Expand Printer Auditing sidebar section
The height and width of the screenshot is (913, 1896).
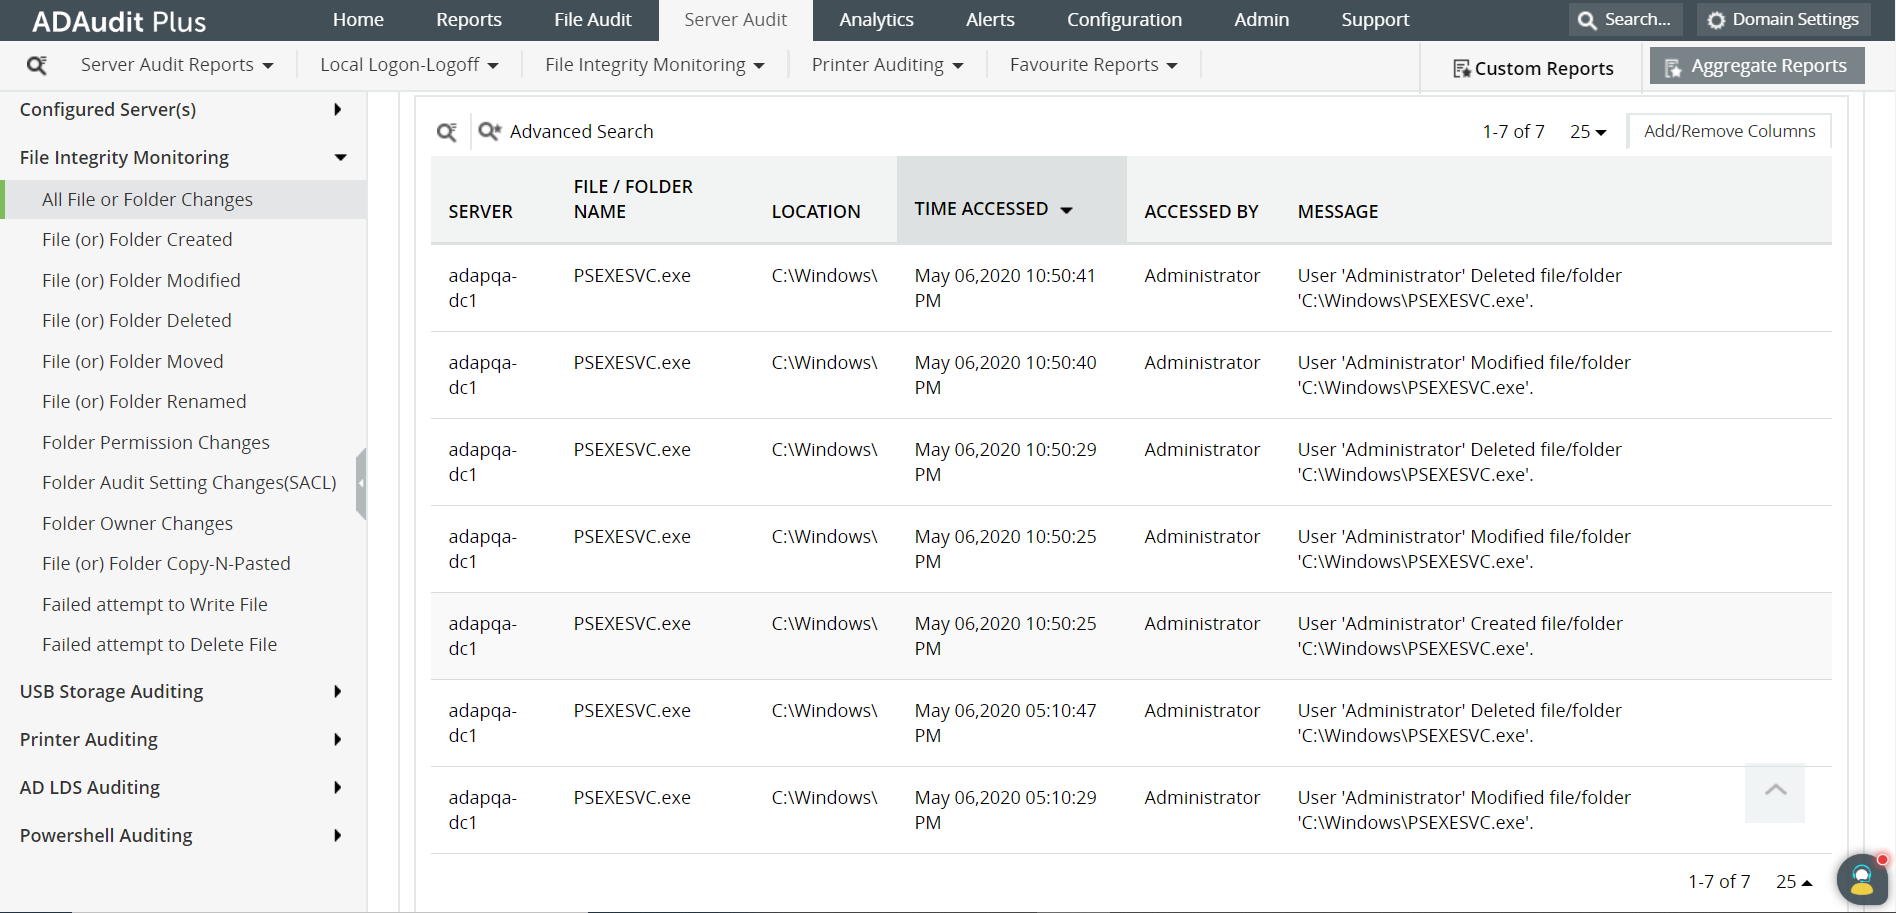tap(338, 739)
